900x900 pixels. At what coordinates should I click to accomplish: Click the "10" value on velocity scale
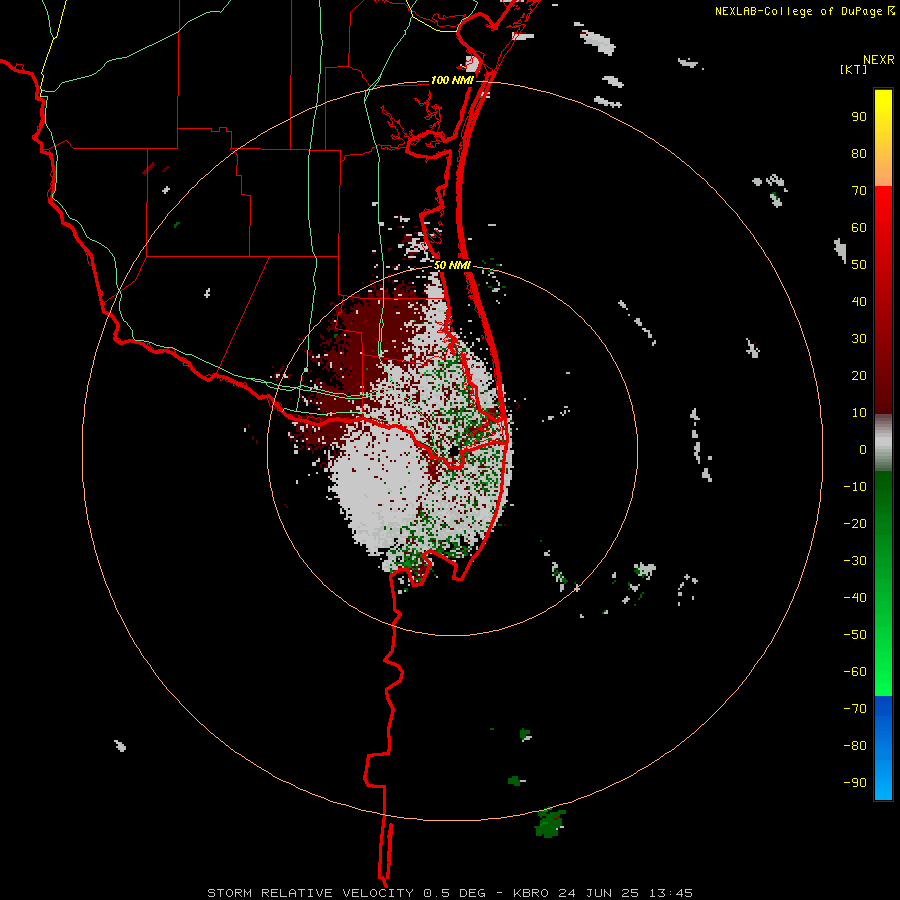point(859,413)
